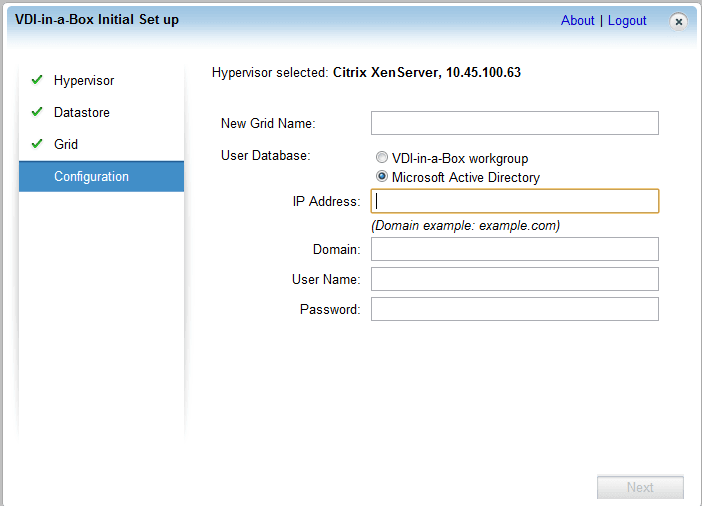
Task: Choose VDI-in-a-Box workgroup radio option
Action: (381, 158)
